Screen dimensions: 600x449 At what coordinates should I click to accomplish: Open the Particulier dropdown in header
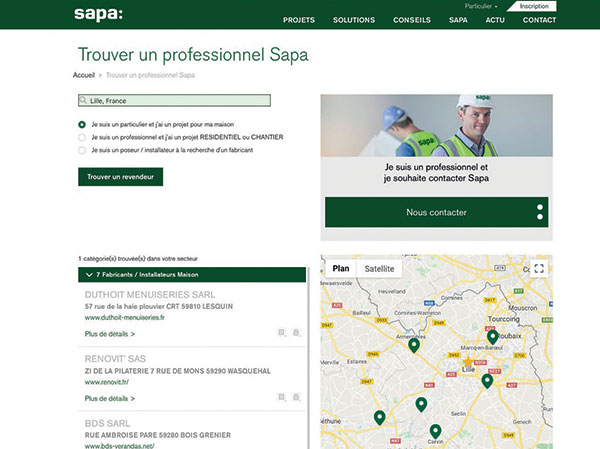[x=481, y=6]
